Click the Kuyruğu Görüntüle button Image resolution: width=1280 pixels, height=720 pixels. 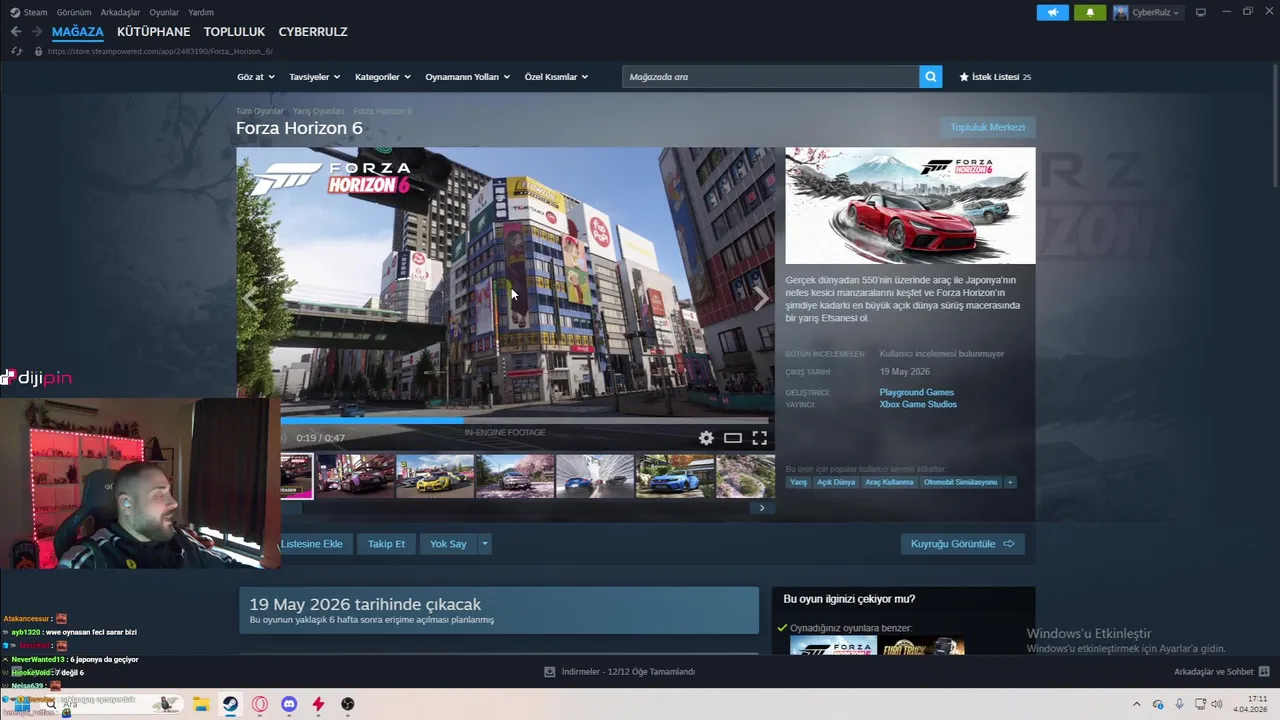click(x=962, y=544)
